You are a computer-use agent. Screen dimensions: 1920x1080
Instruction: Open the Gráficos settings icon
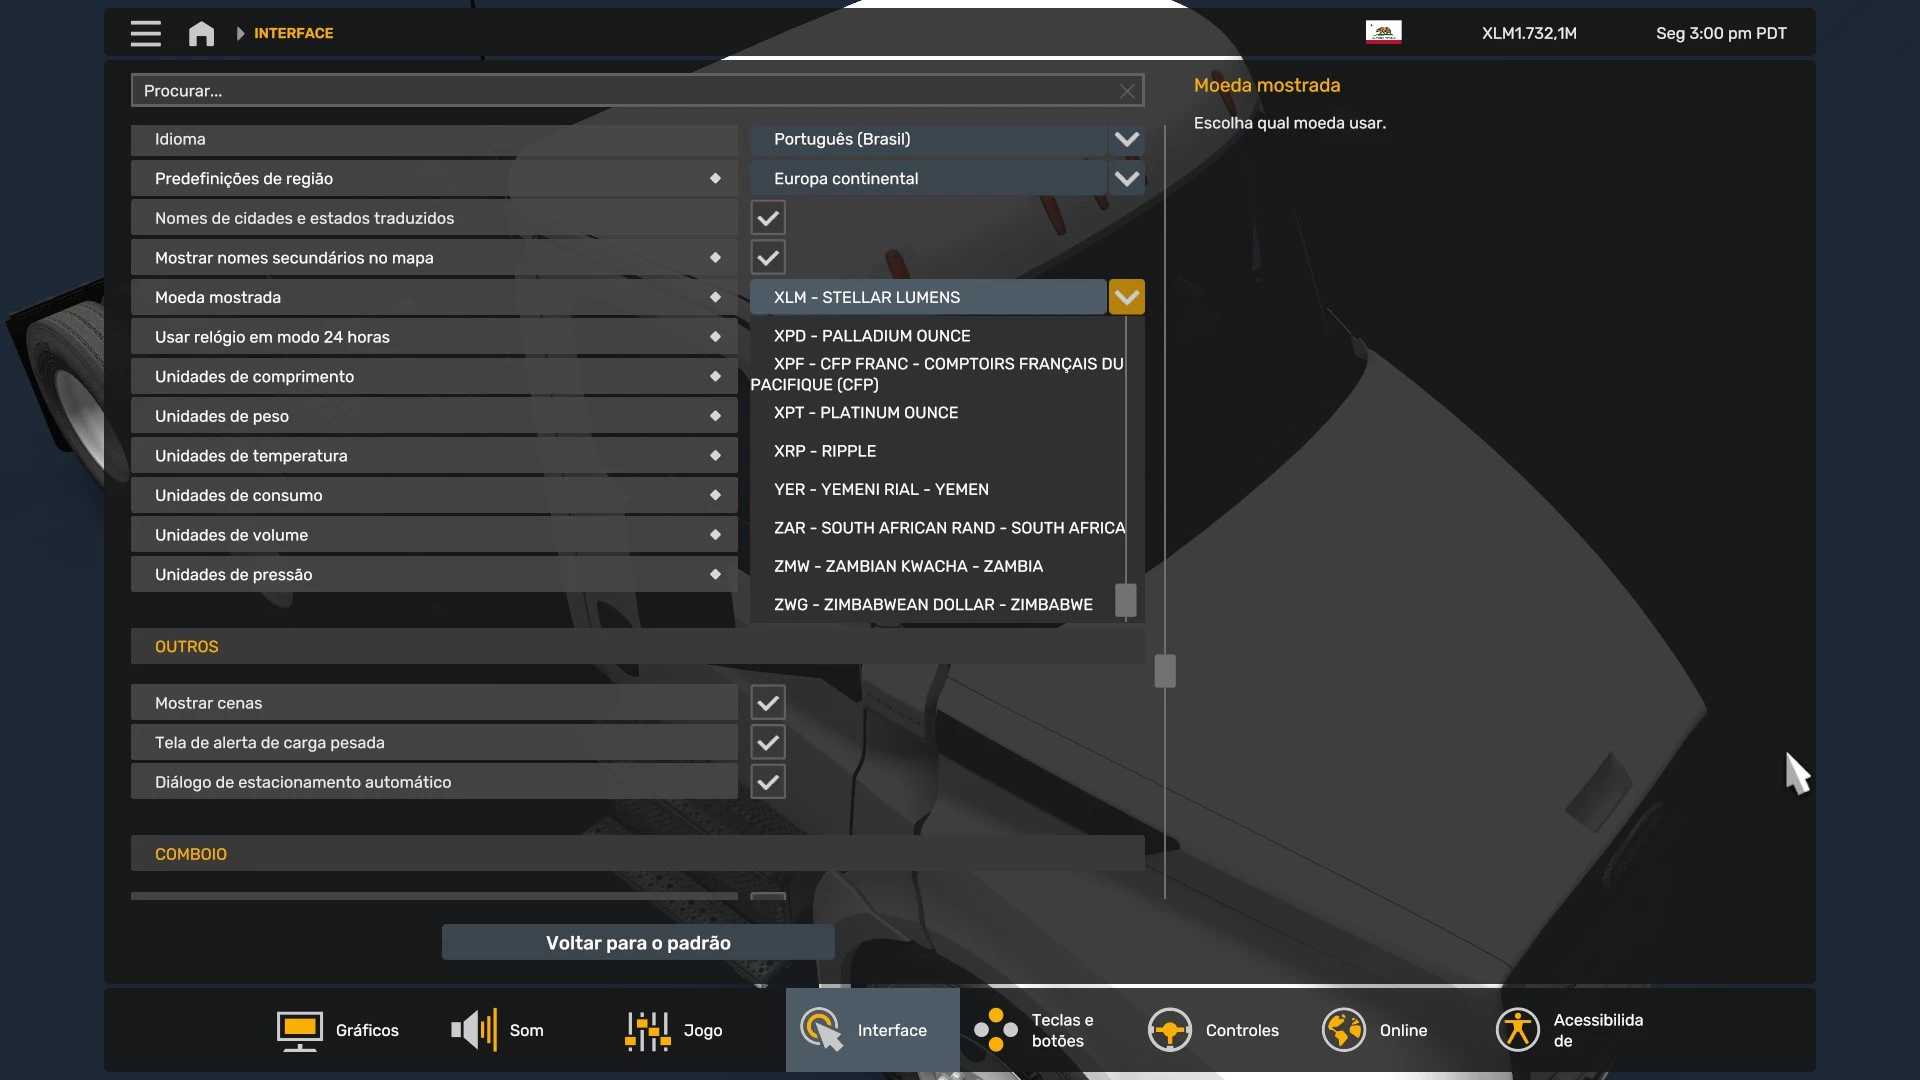(x=299, y=1030)
